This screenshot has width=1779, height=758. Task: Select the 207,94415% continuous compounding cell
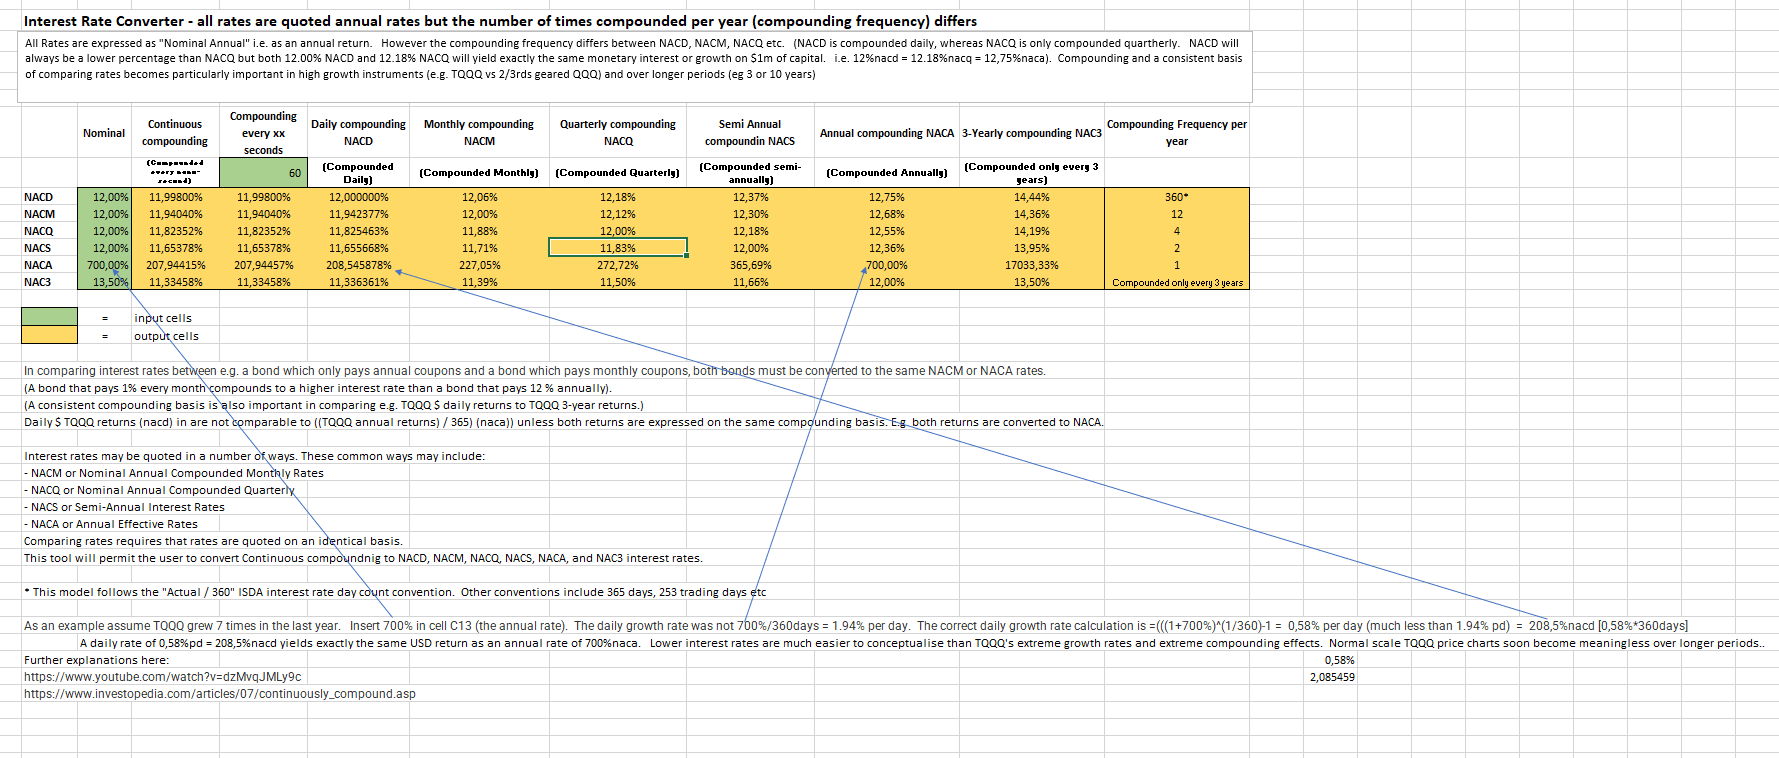click(175, 265)
